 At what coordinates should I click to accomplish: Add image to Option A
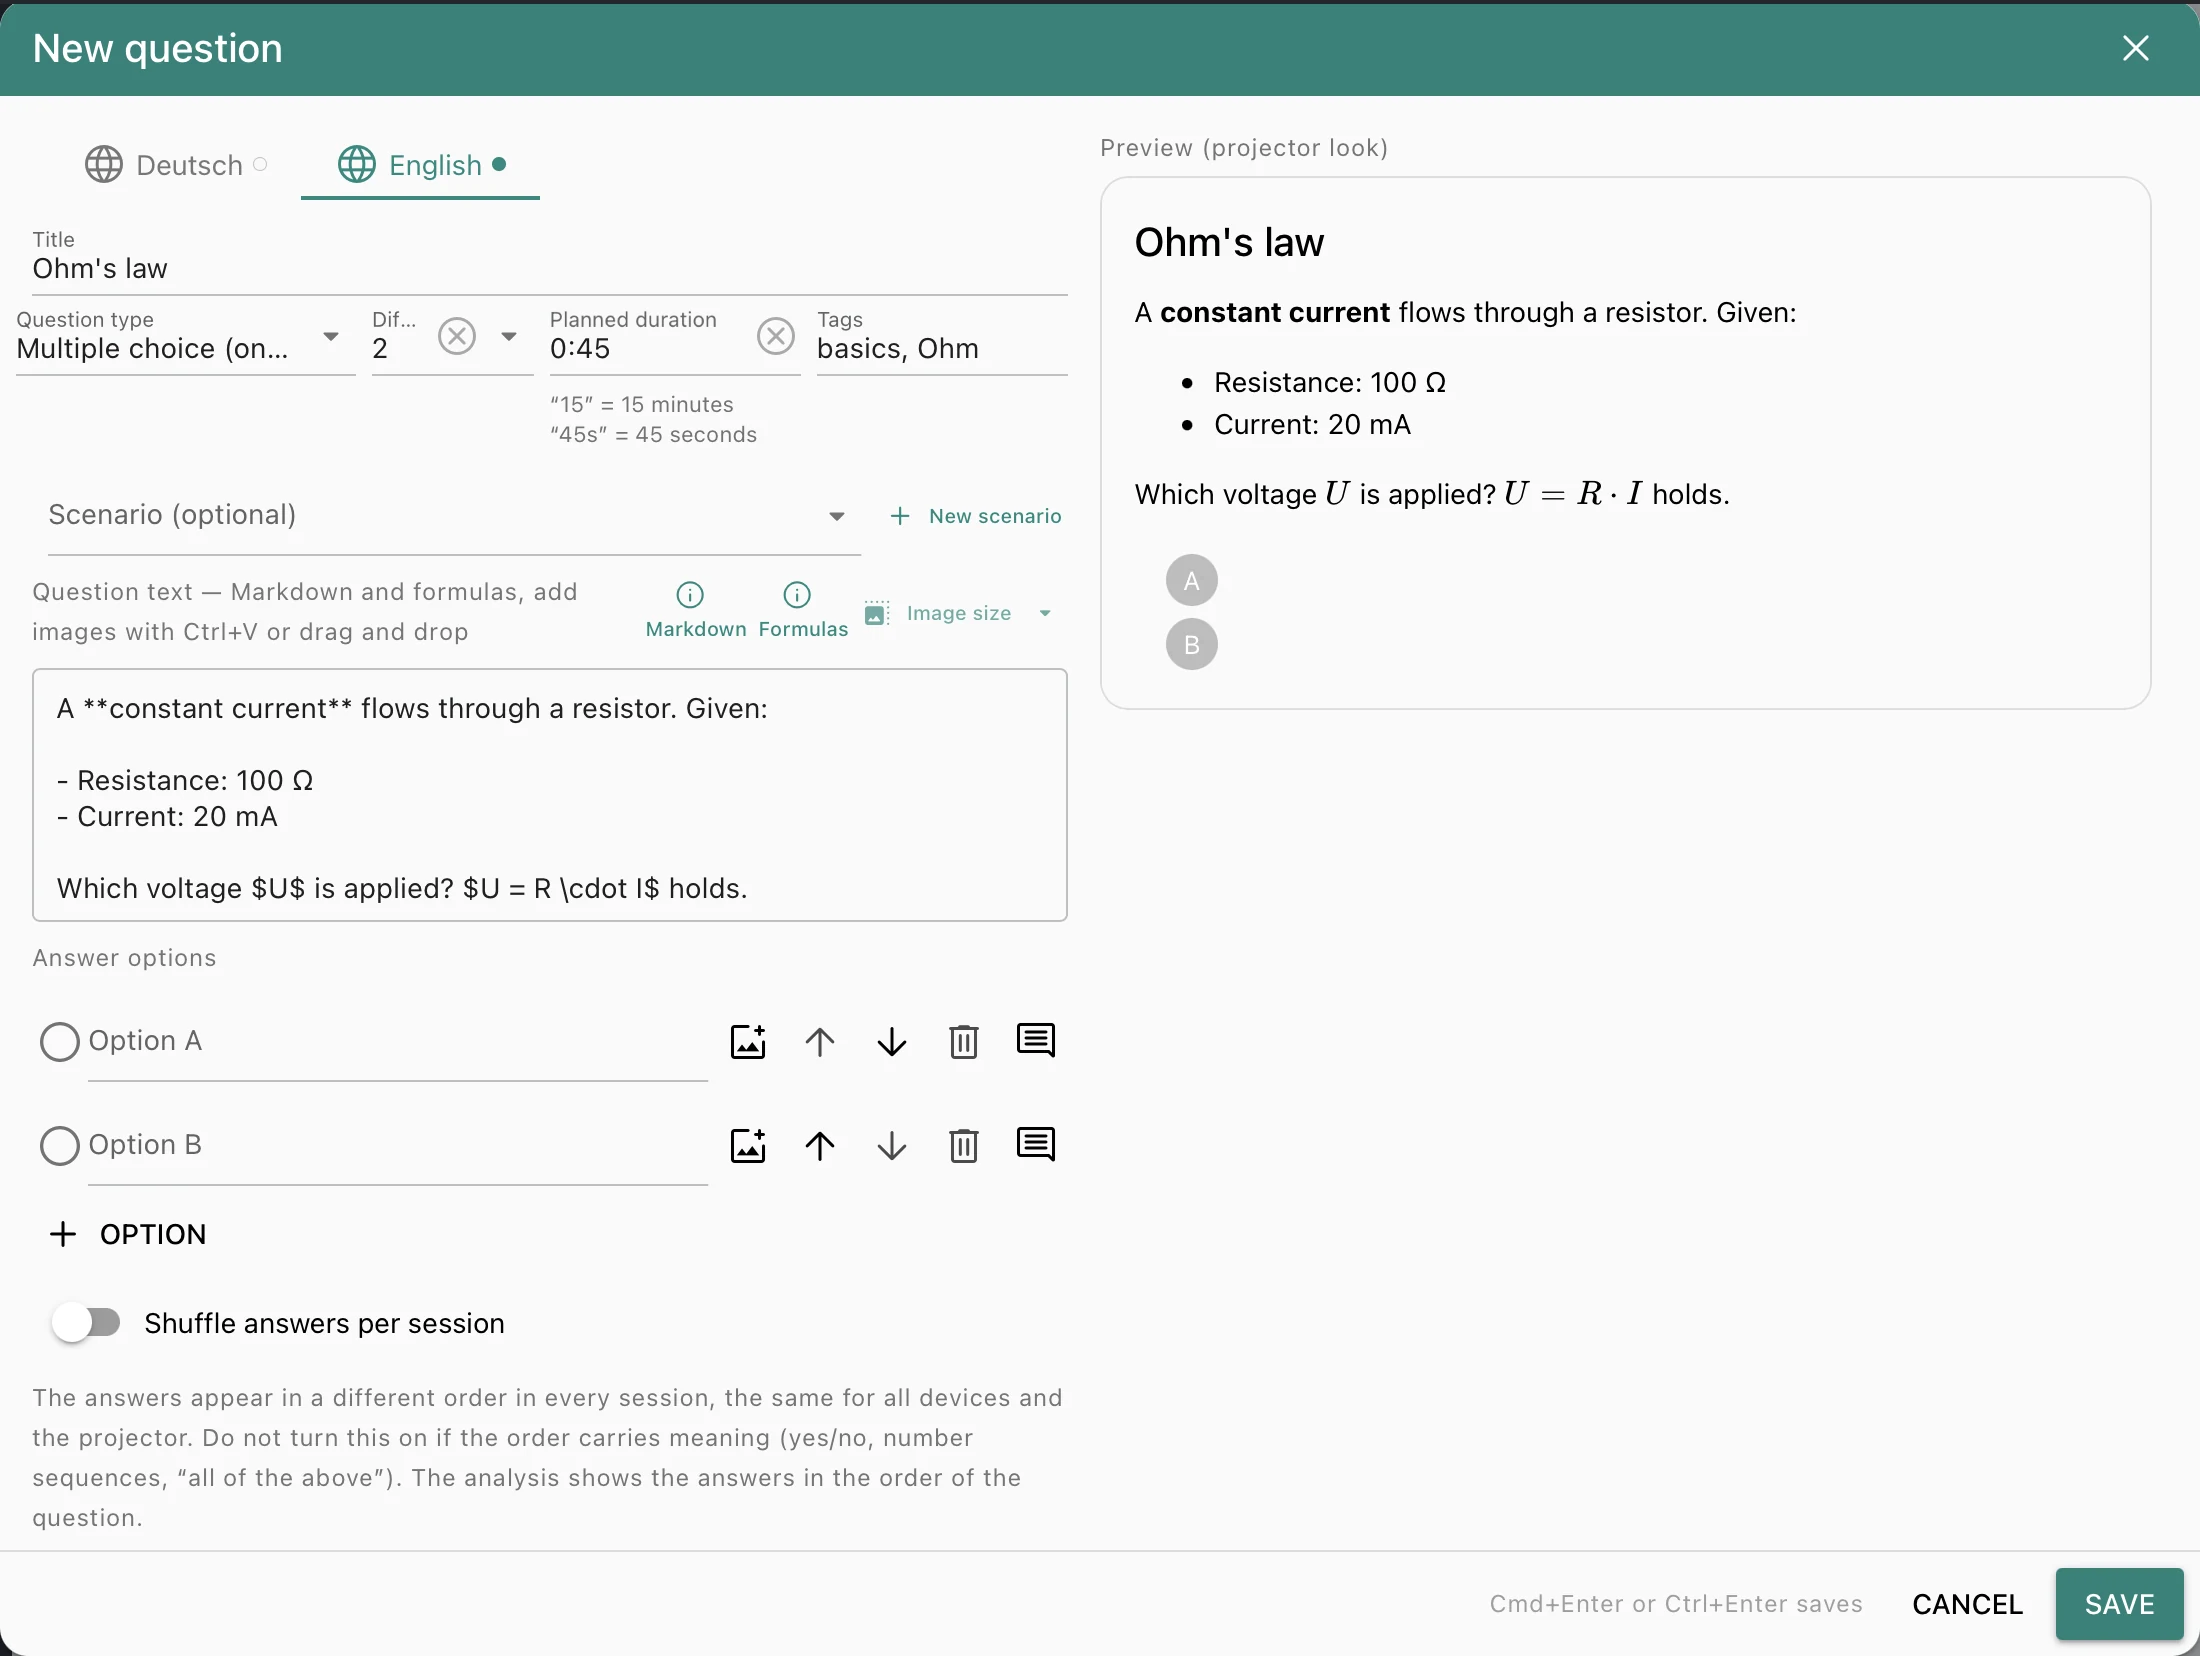click(748, 1042)
